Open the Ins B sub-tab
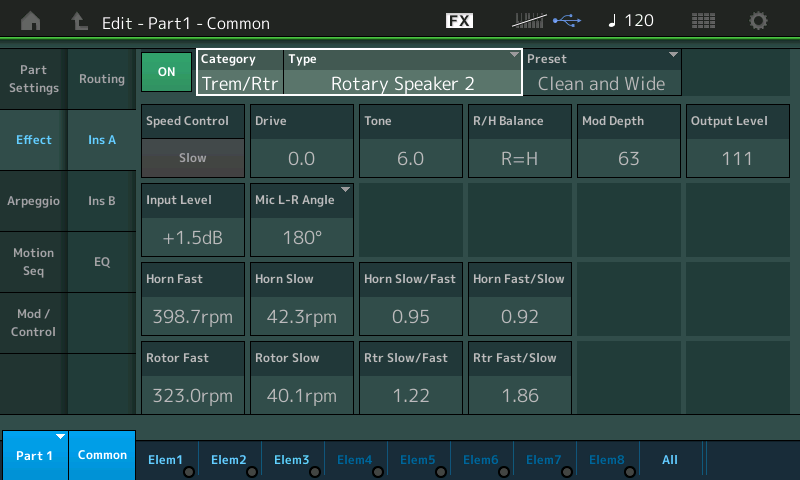Image resolution: width=800 pixels, height=480 pixels. 102,201
